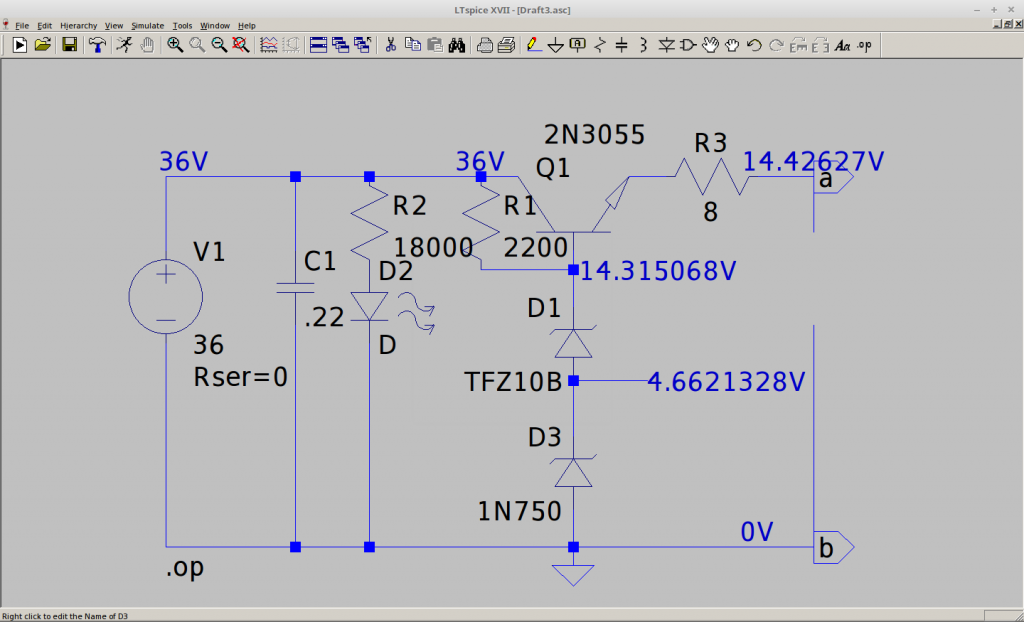Open the SPICE directive .op tool

(865, 45)
